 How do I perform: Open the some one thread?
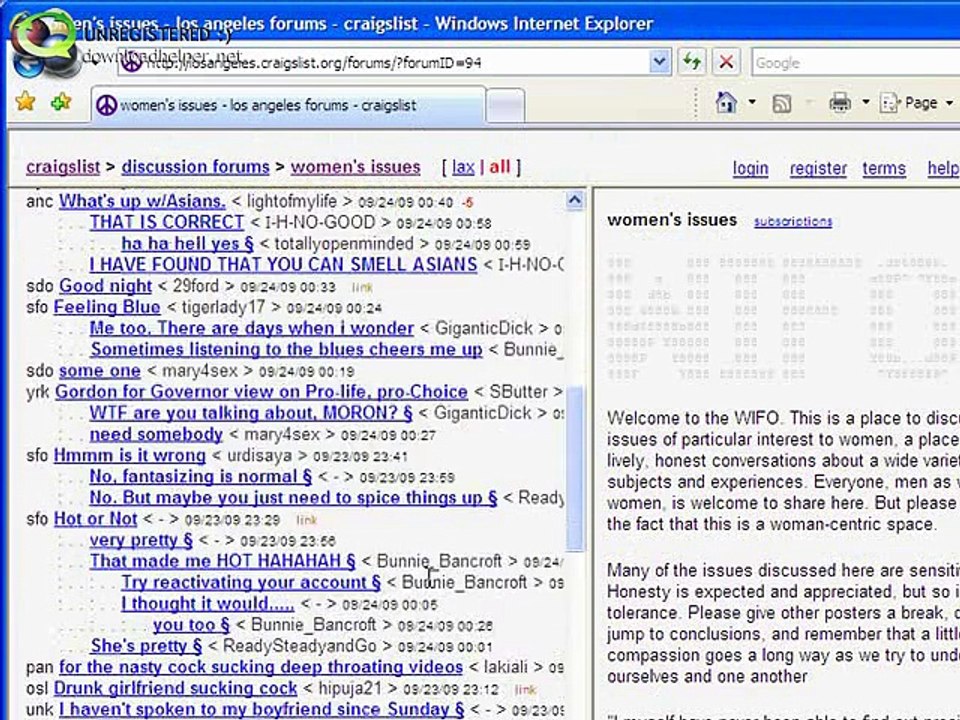pyautogui.click(x=100, y=371)
